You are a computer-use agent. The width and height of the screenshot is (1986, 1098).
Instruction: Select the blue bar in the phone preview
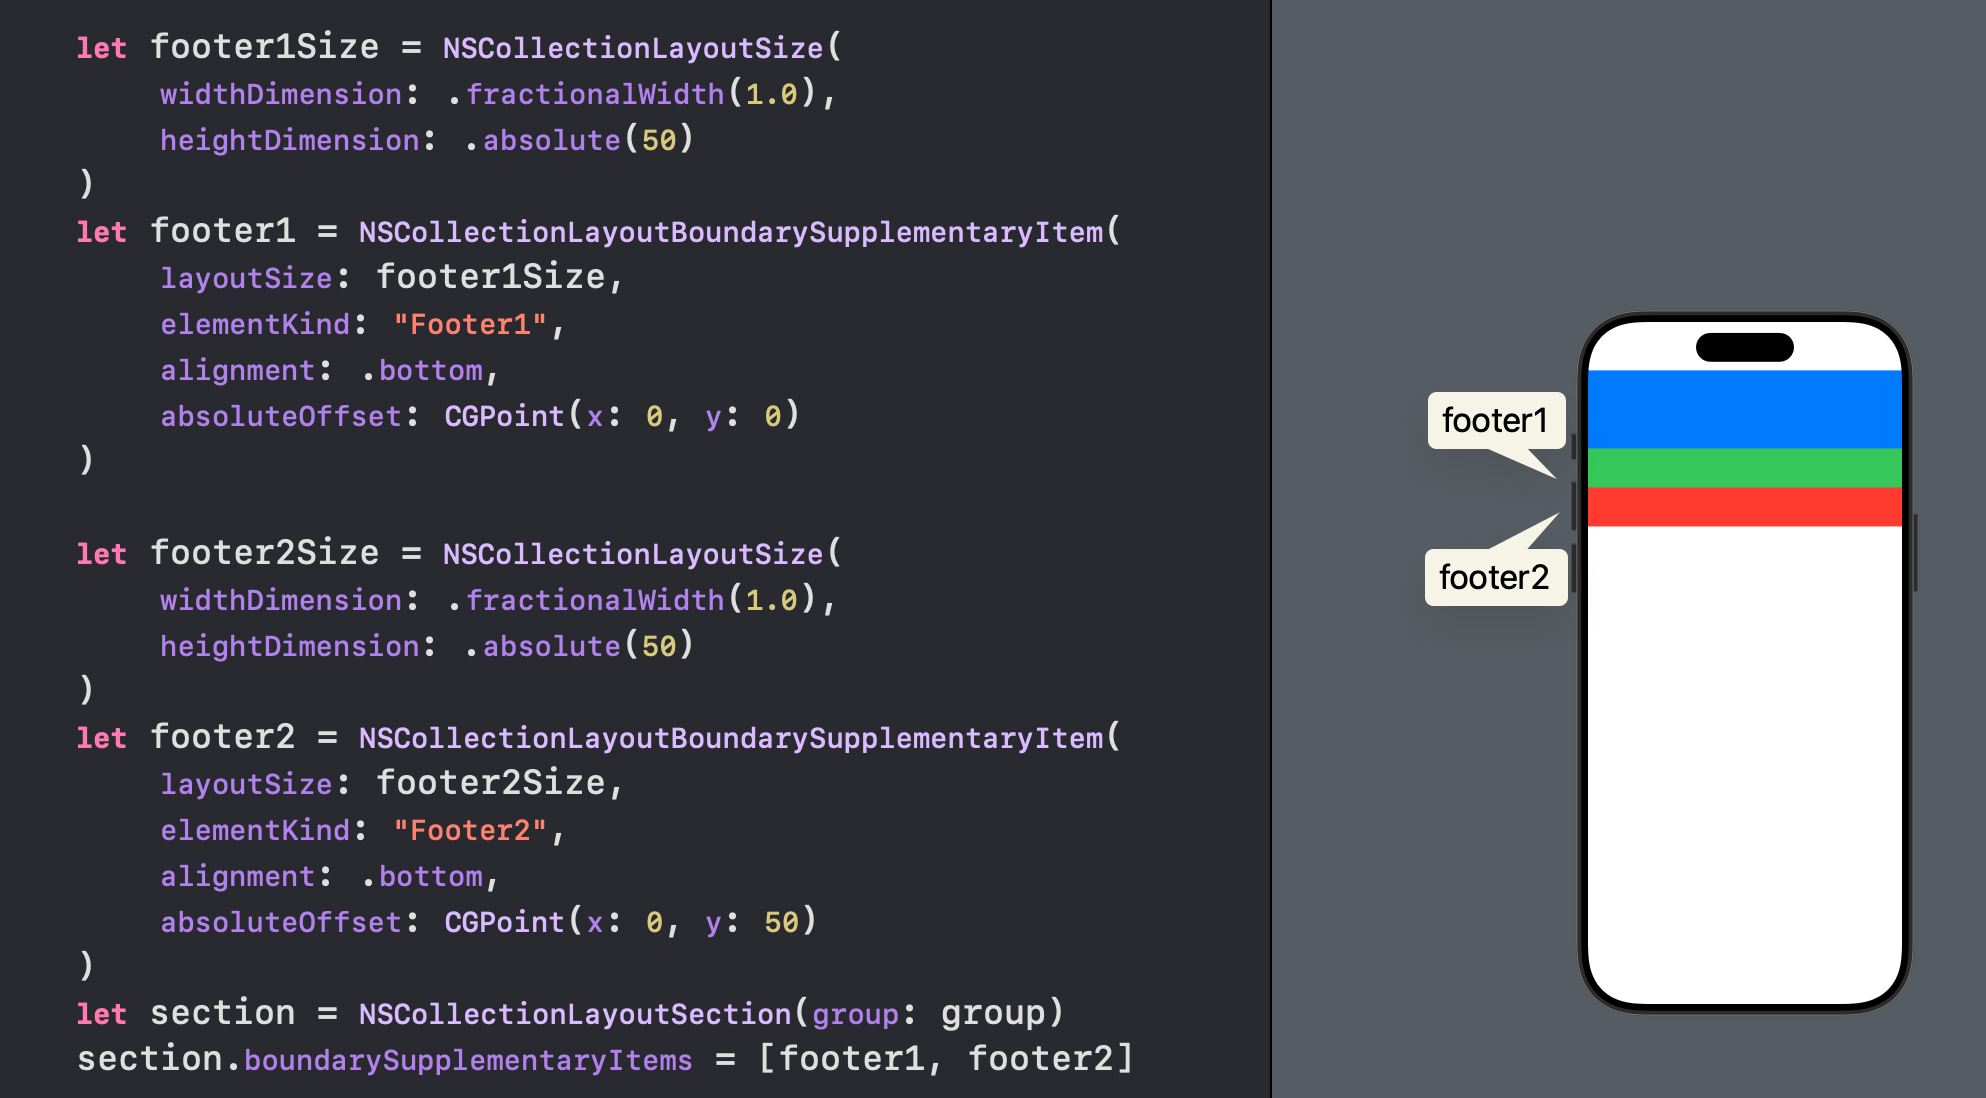pyautogui.click(x=1744, y=409)
